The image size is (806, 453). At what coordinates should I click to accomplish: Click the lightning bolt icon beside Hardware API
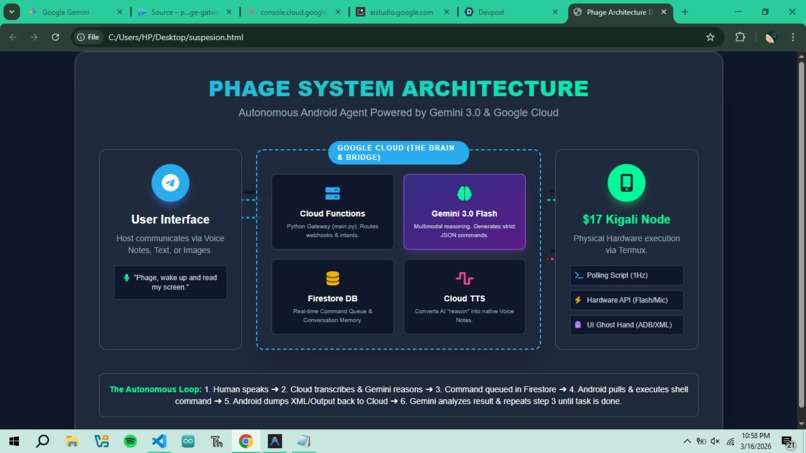[578, 300]
